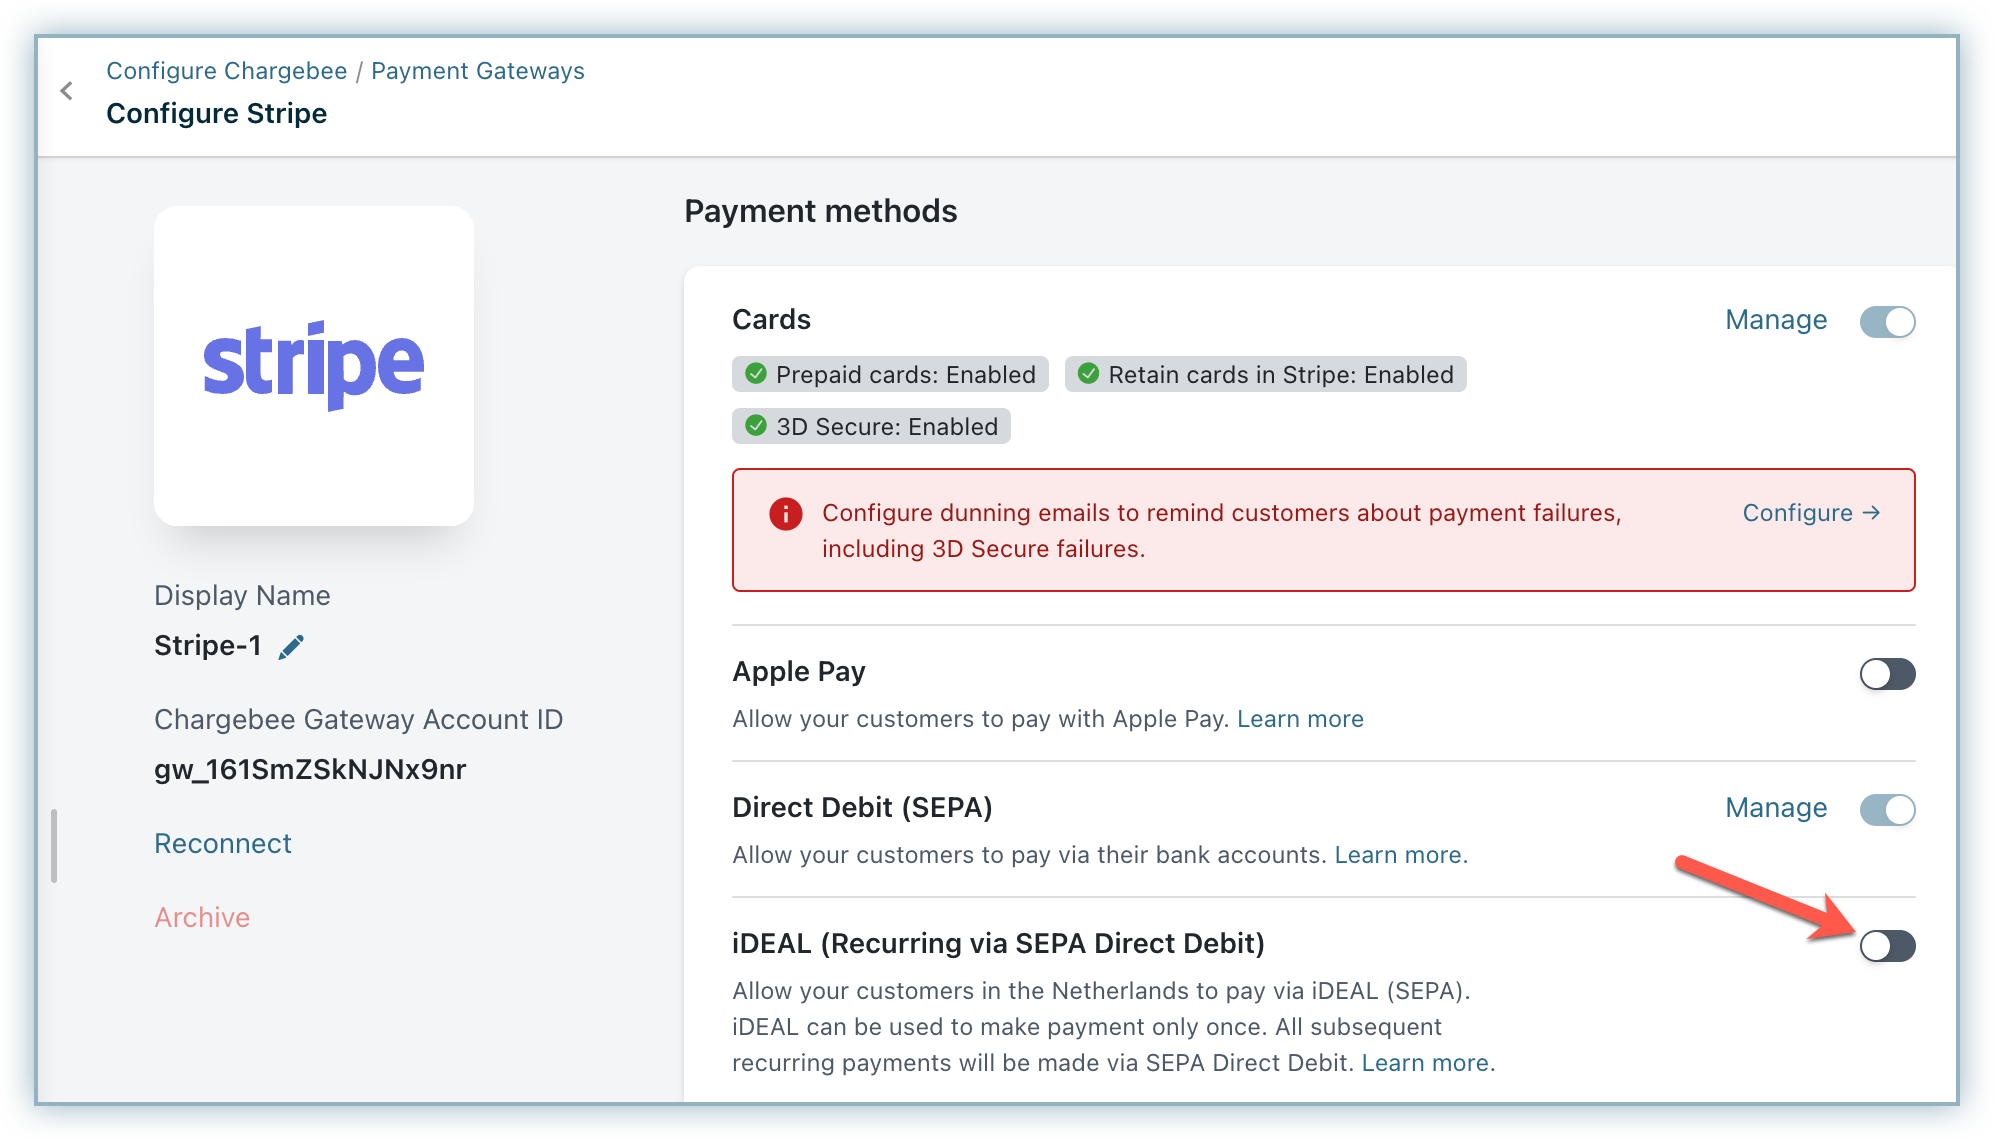Image resolution: width=1994 pixels, height=1140 pixels.
Task: Go to Payment Gateways breadcrumb
Action: pos(477,71)
